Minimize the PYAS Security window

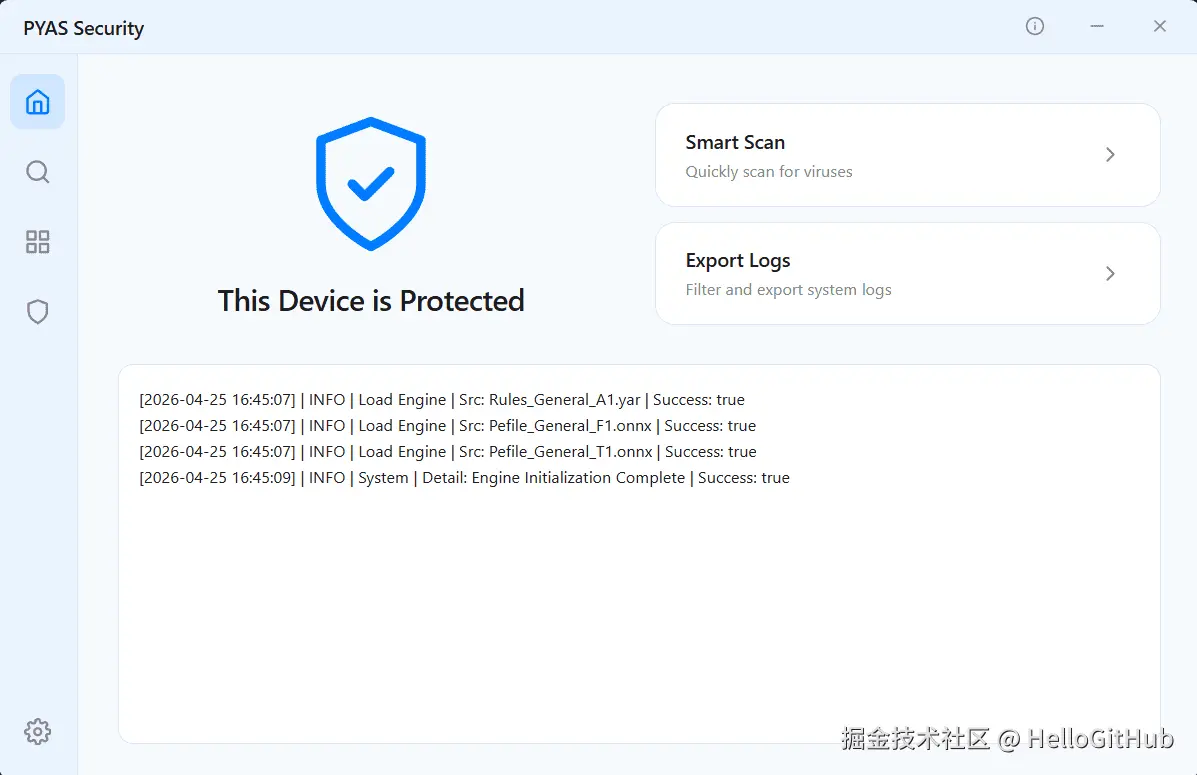[1097, 26]
